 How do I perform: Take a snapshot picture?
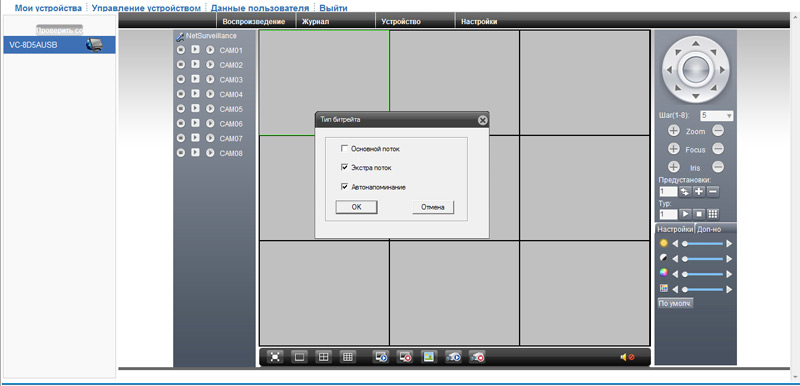pos(429,357)
